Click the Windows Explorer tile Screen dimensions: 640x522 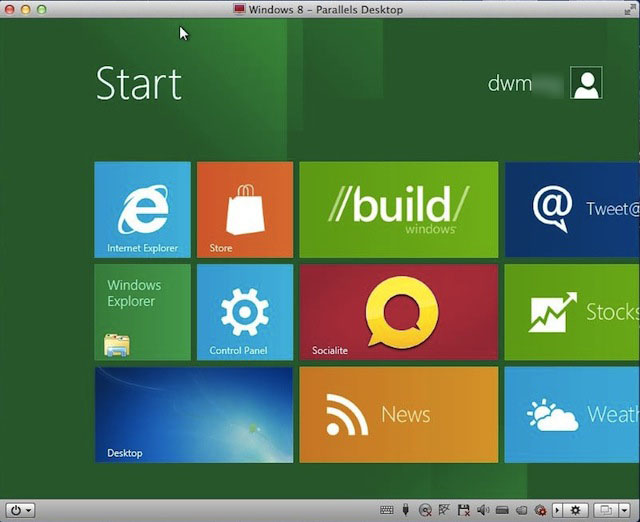[142, 312]
